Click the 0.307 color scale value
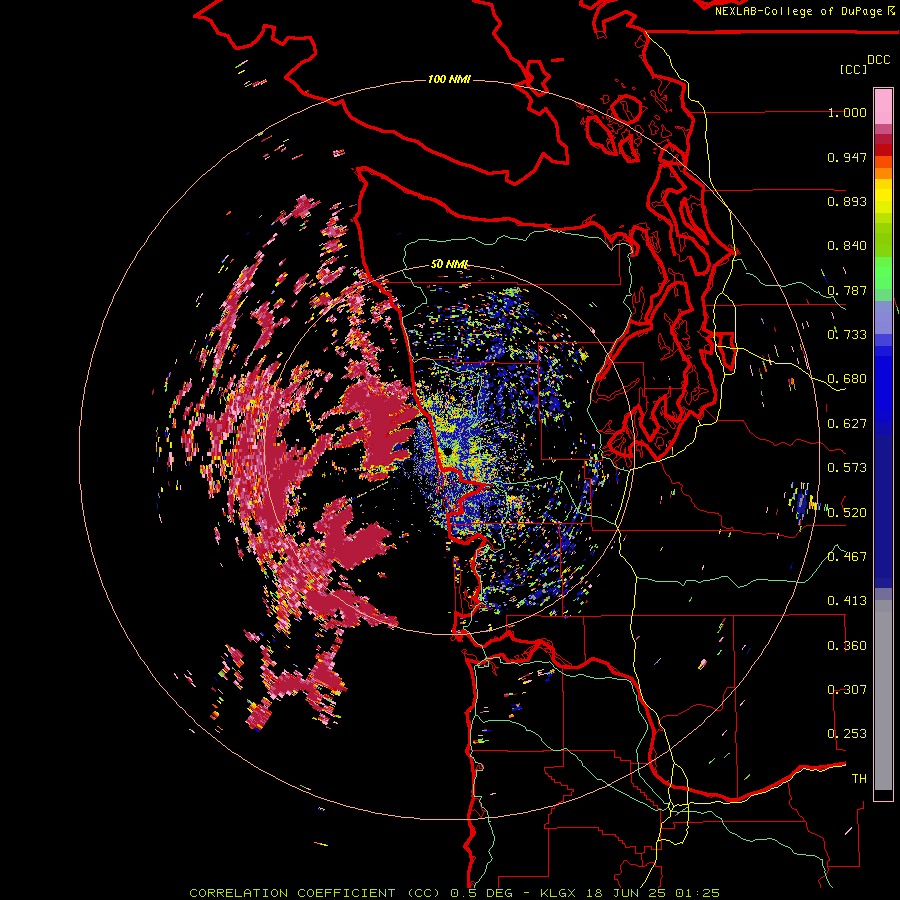This screenshot has height=900, width=900. point(847,690)
